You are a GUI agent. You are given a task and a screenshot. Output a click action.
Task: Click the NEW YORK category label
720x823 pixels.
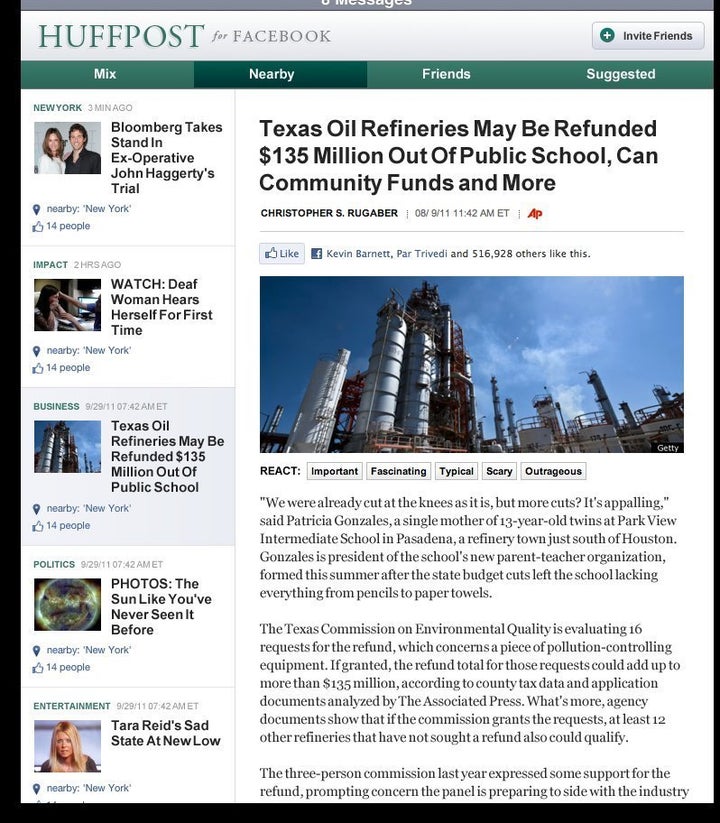[57, 108]
